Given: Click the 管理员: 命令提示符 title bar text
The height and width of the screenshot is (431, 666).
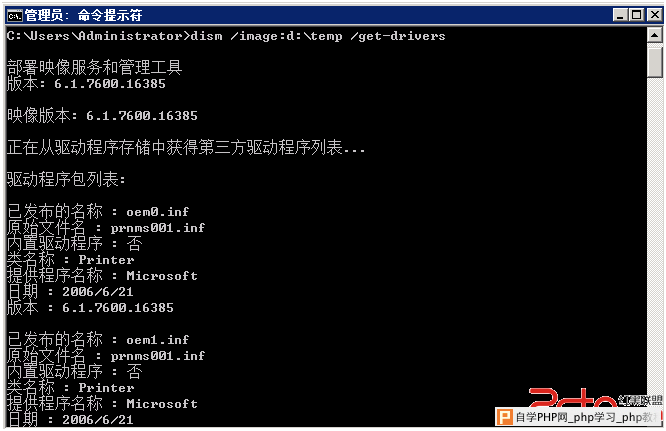Looking at the screenshot, I should (83, 16).
